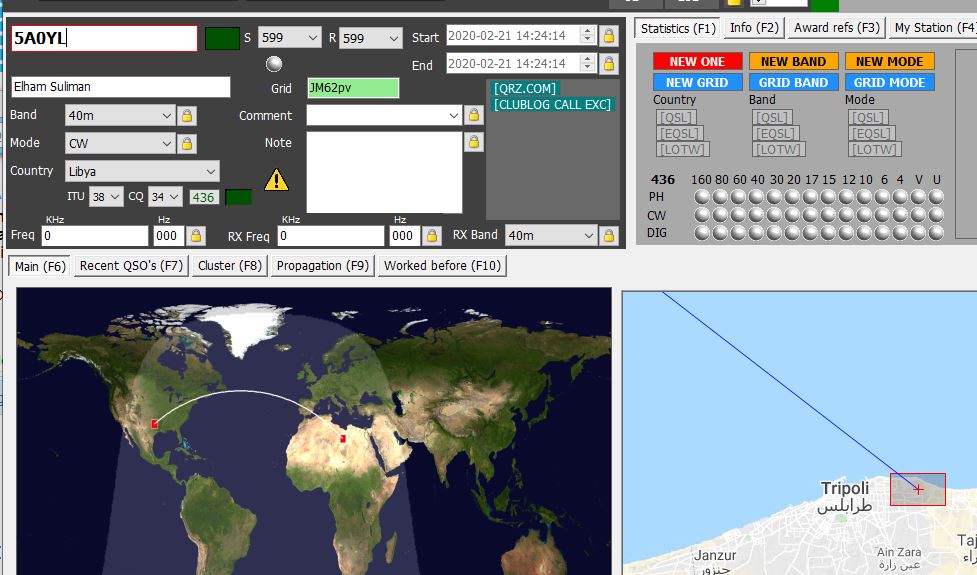Click the CW V band status indicator

(918, 215)
